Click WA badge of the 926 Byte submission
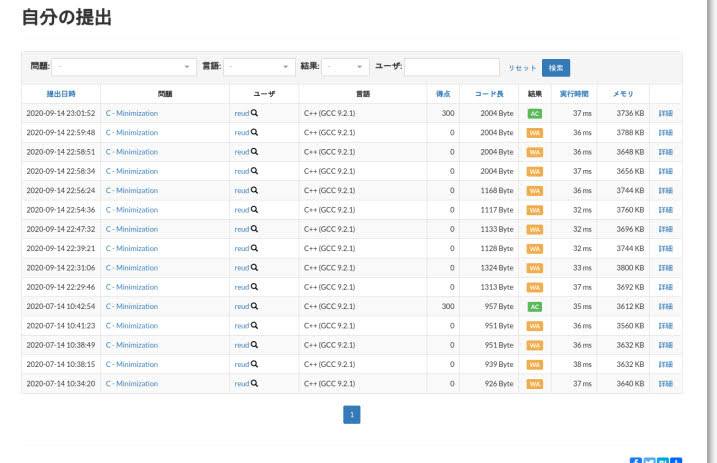The image size is (717, 463). 534,383
